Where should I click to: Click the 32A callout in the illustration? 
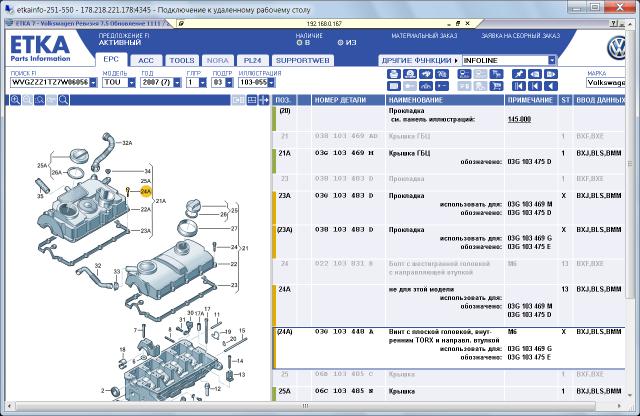[127, 143]
